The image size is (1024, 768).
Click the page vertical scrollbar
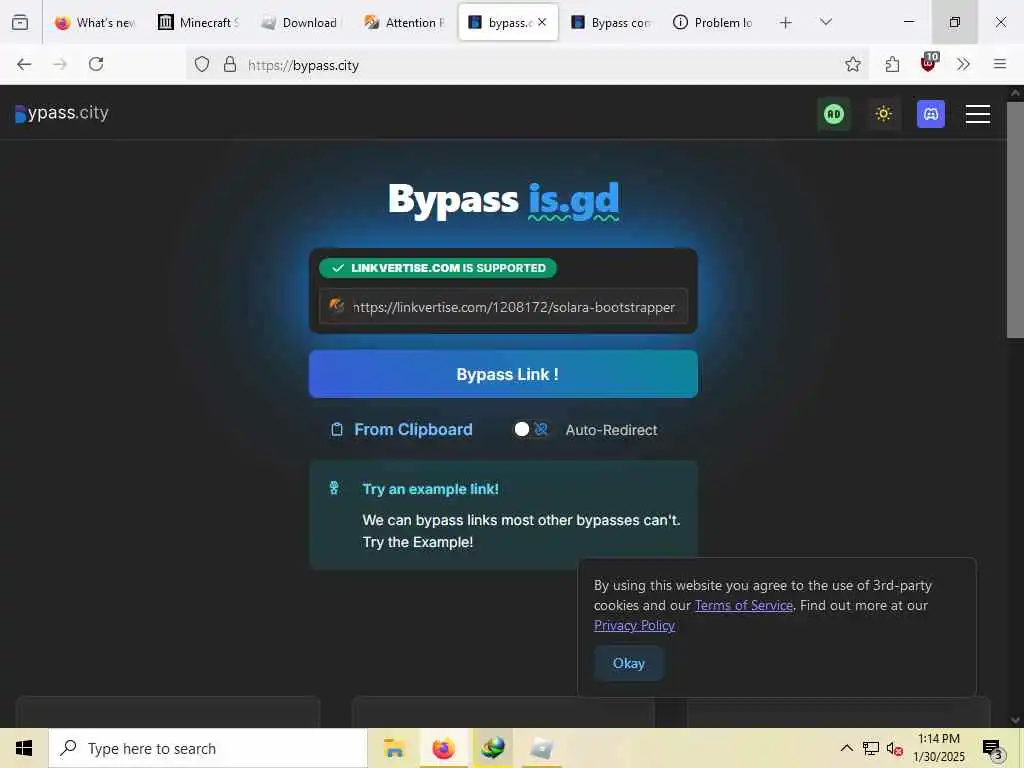coord(1015,219)
